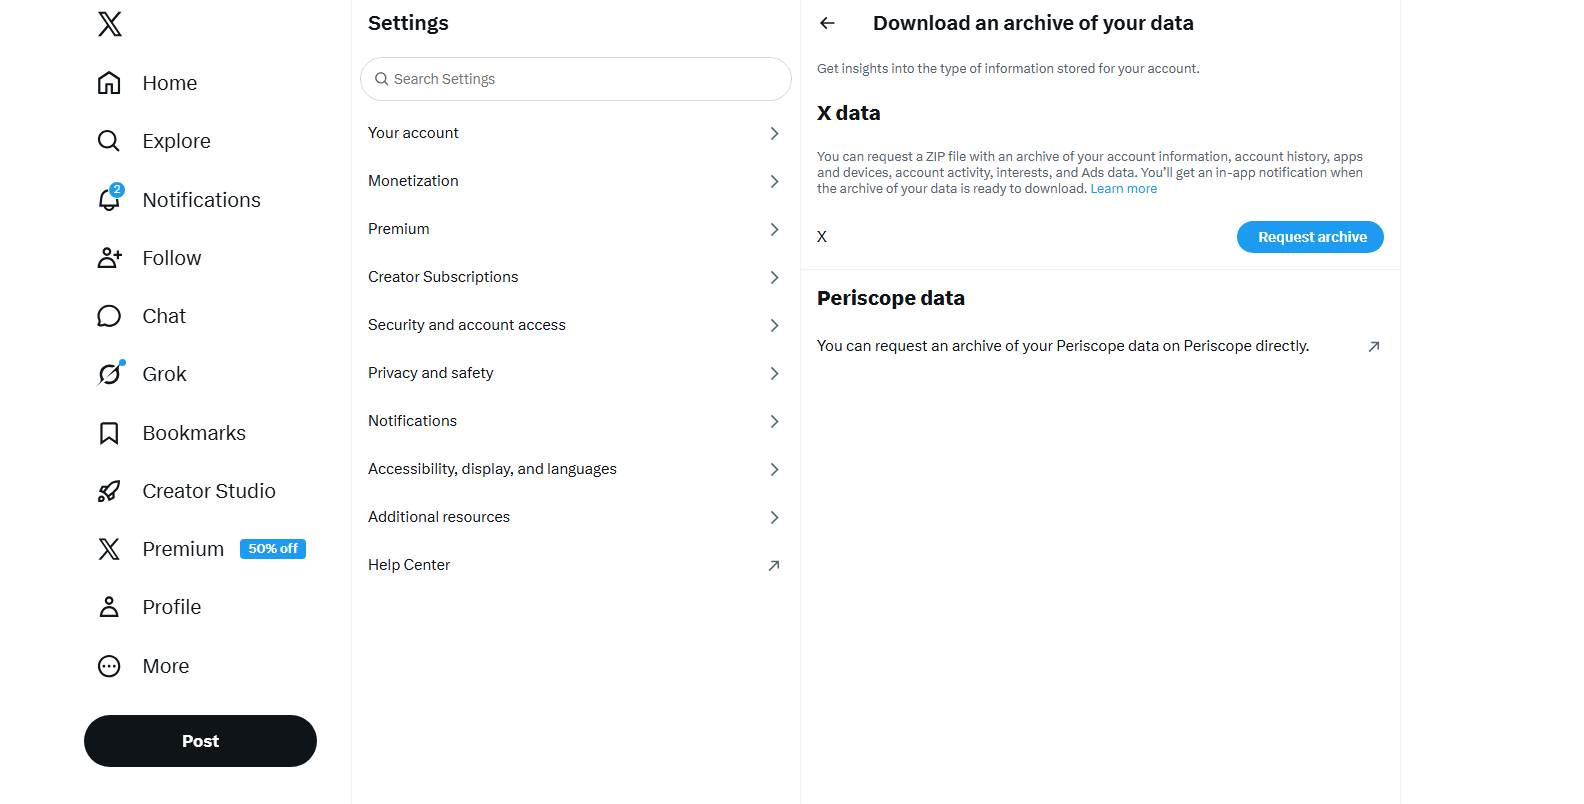The width and height of the screenshot is (1584, 804).
Task: Click the Home label in sidebar
Action: tap(170, 83)
